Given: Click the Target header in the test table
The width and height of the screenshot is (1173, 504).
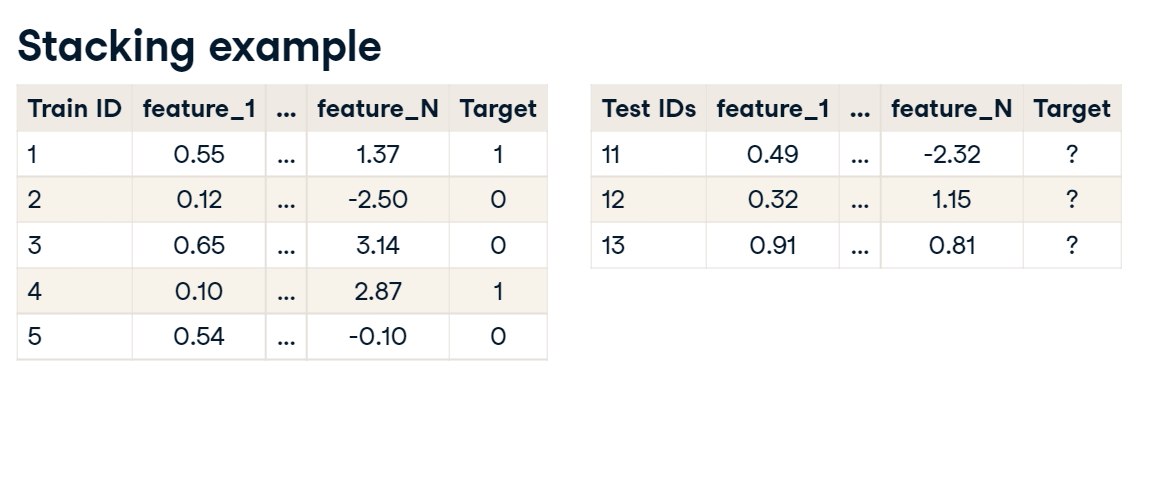Looking at the screenshot, I should point(1072,108).
